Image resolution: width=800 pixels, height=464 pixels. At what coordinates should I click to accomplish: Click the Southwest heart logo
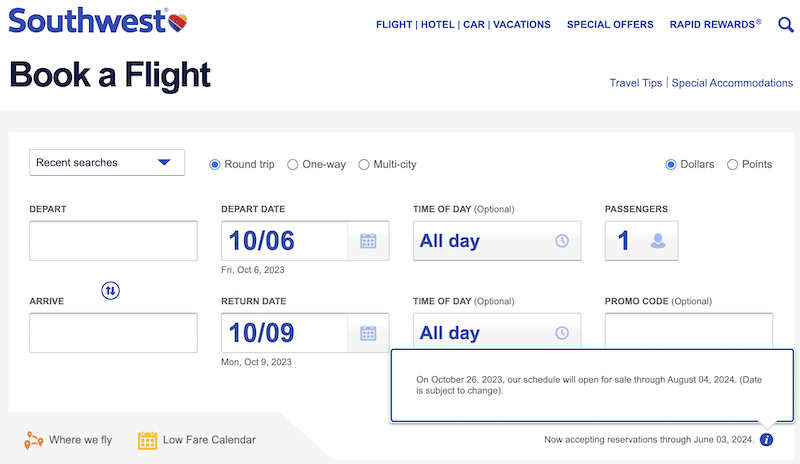178,23
